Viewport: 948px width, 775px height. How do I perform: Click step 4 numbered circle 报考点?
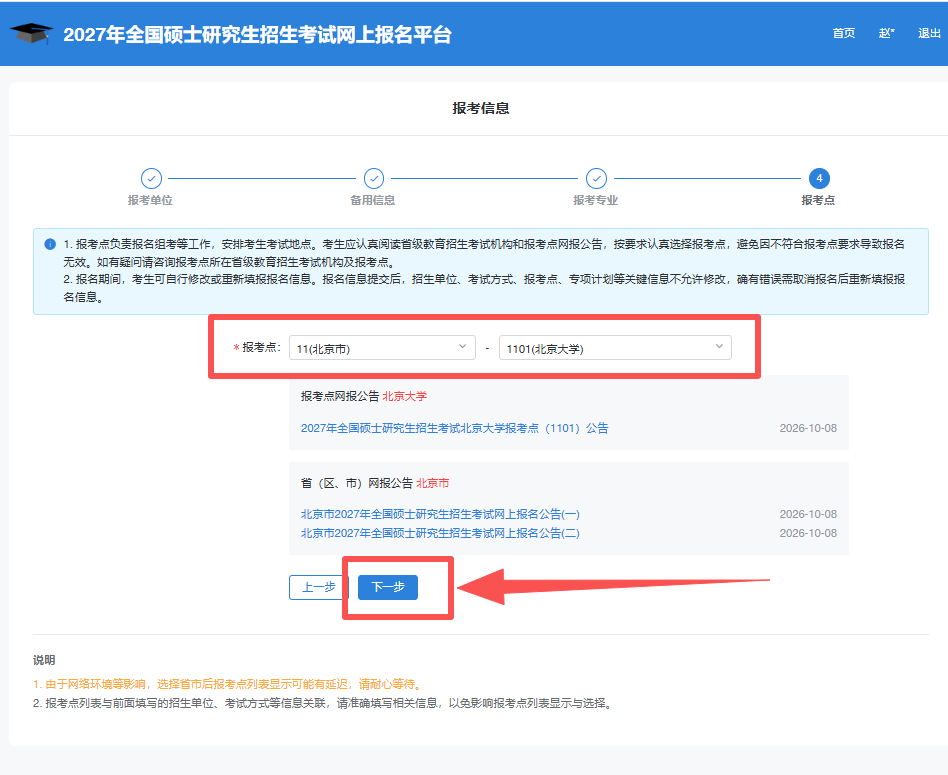(819, 178)
